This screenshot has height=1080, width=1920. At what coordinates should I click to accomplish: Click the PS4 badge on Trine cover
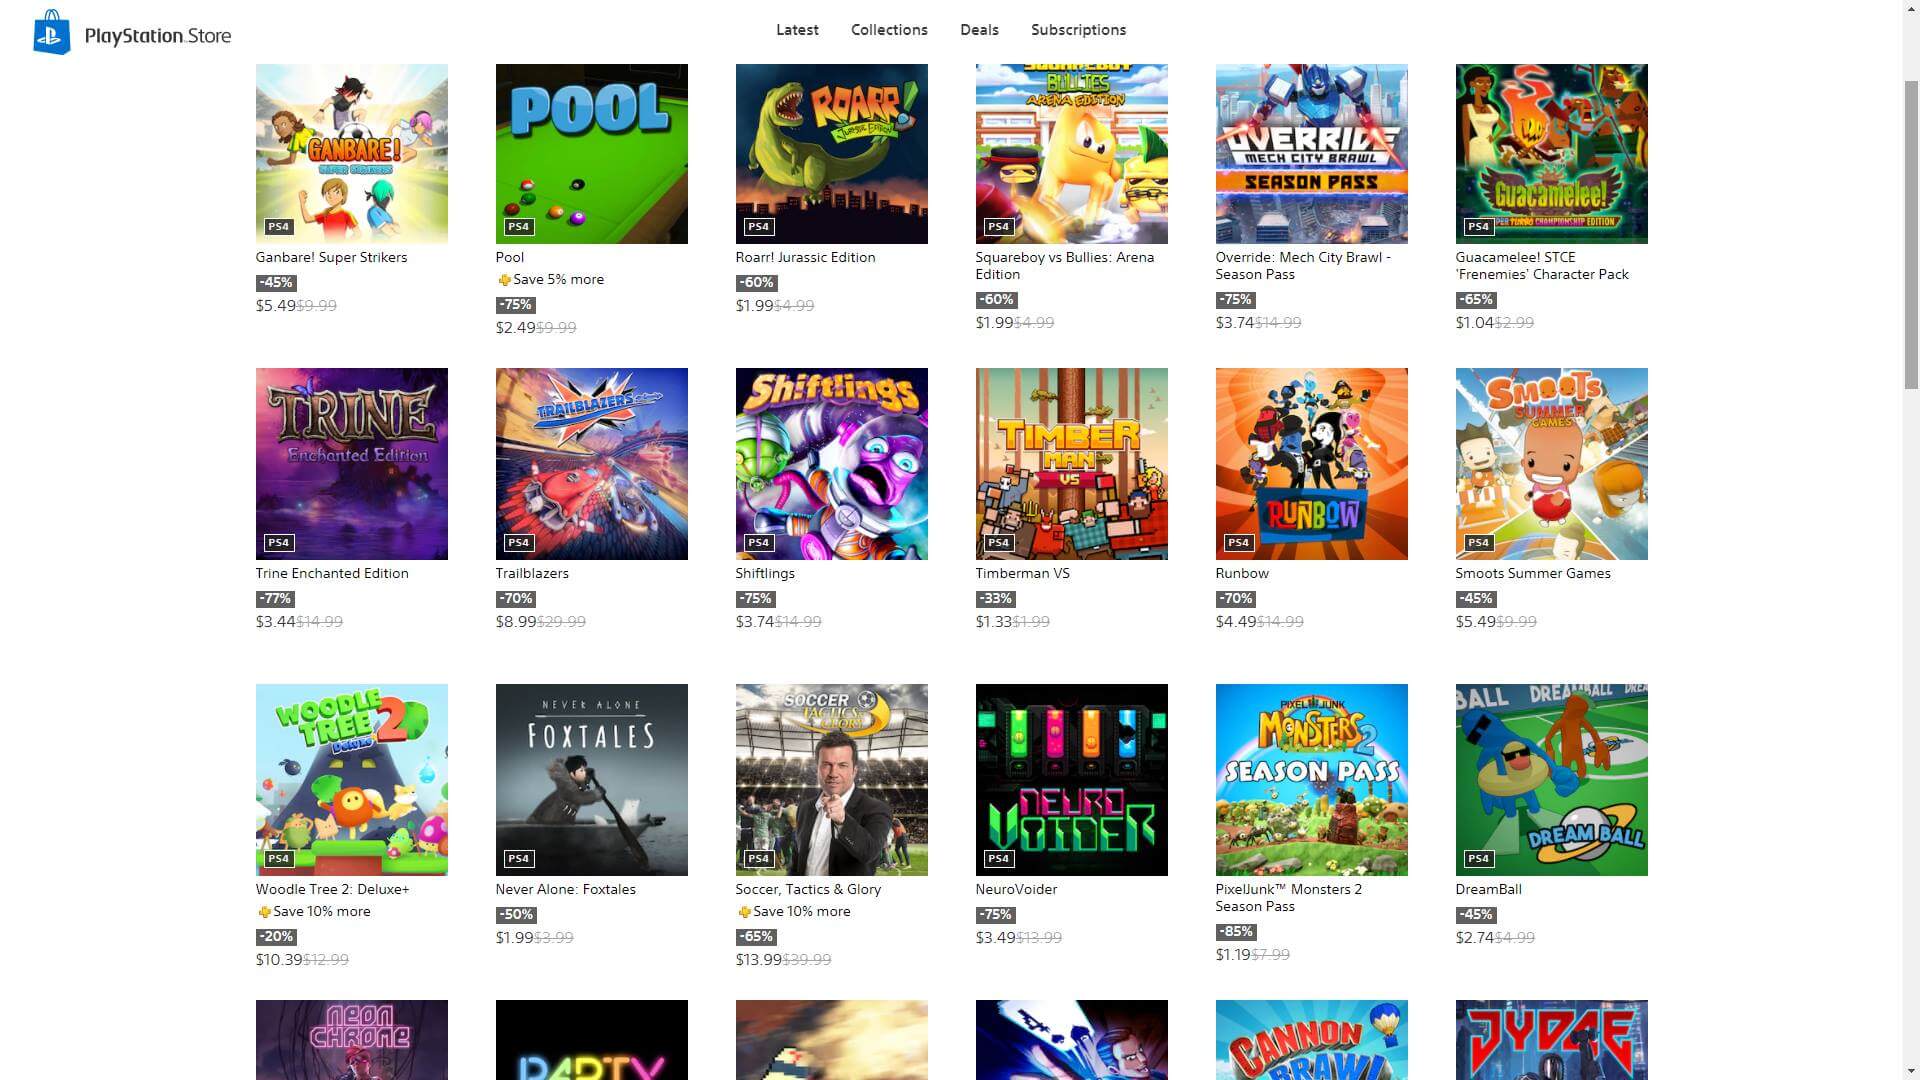point(278,542)
